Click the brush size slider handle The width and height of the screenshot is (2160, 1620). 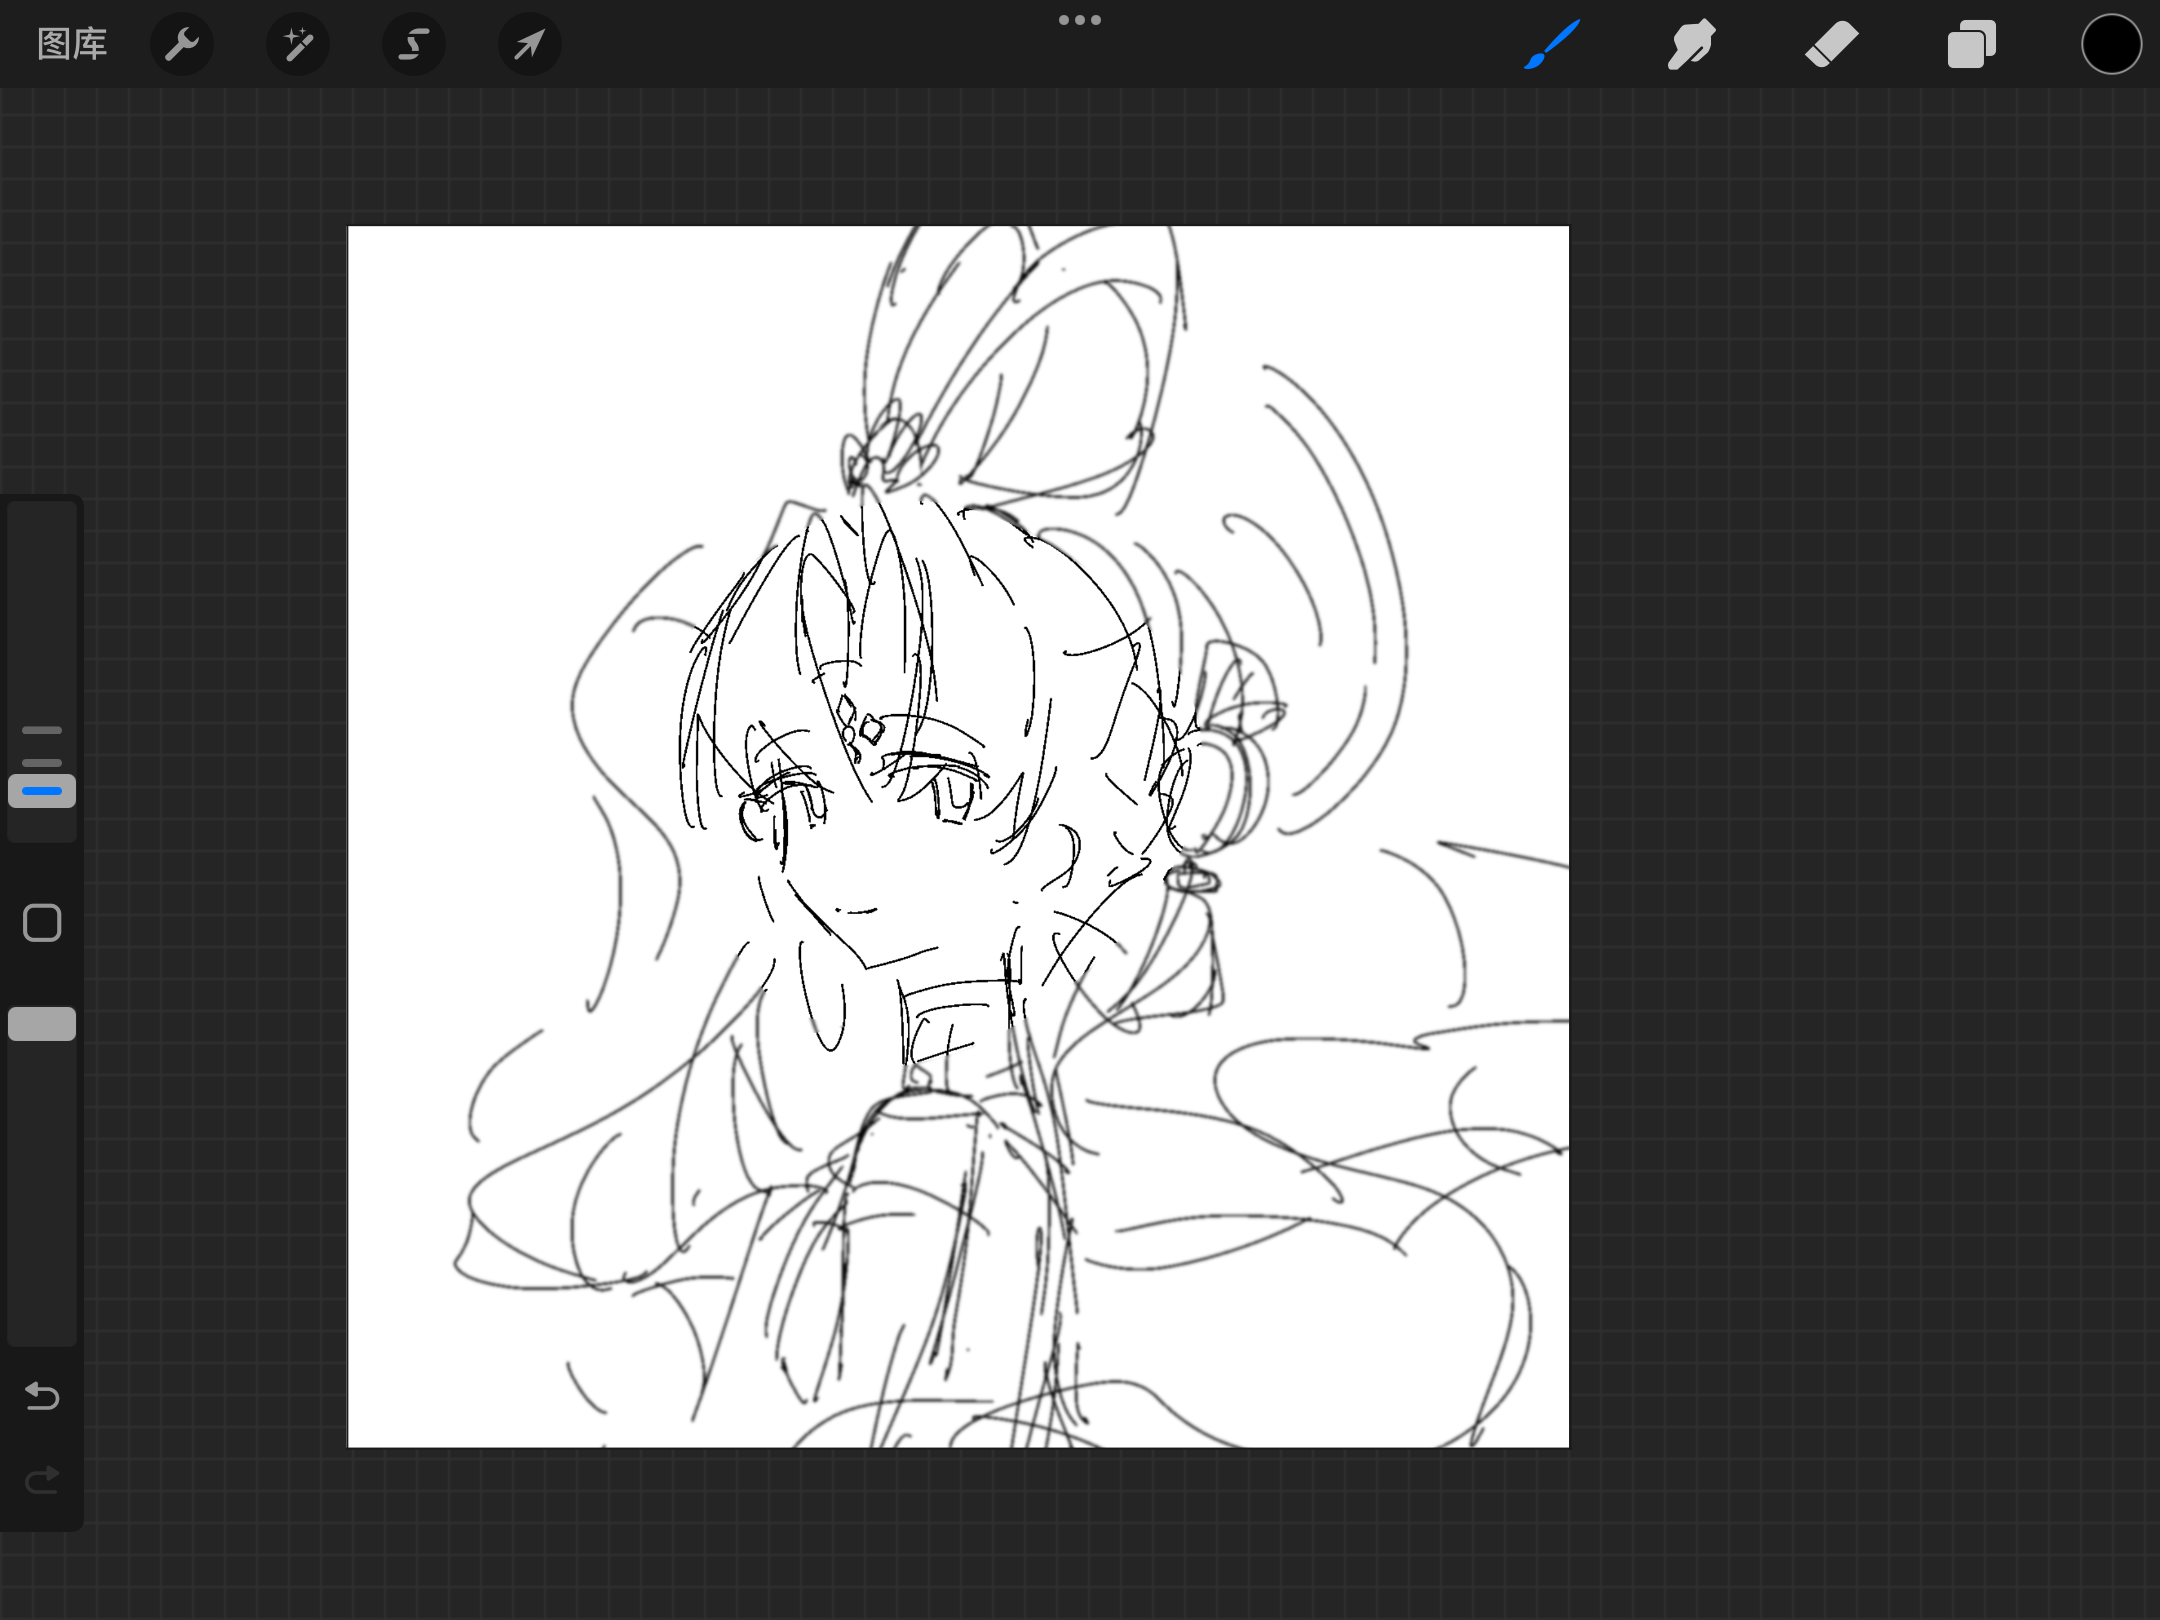pyautogui.click(x=42, y=791)
